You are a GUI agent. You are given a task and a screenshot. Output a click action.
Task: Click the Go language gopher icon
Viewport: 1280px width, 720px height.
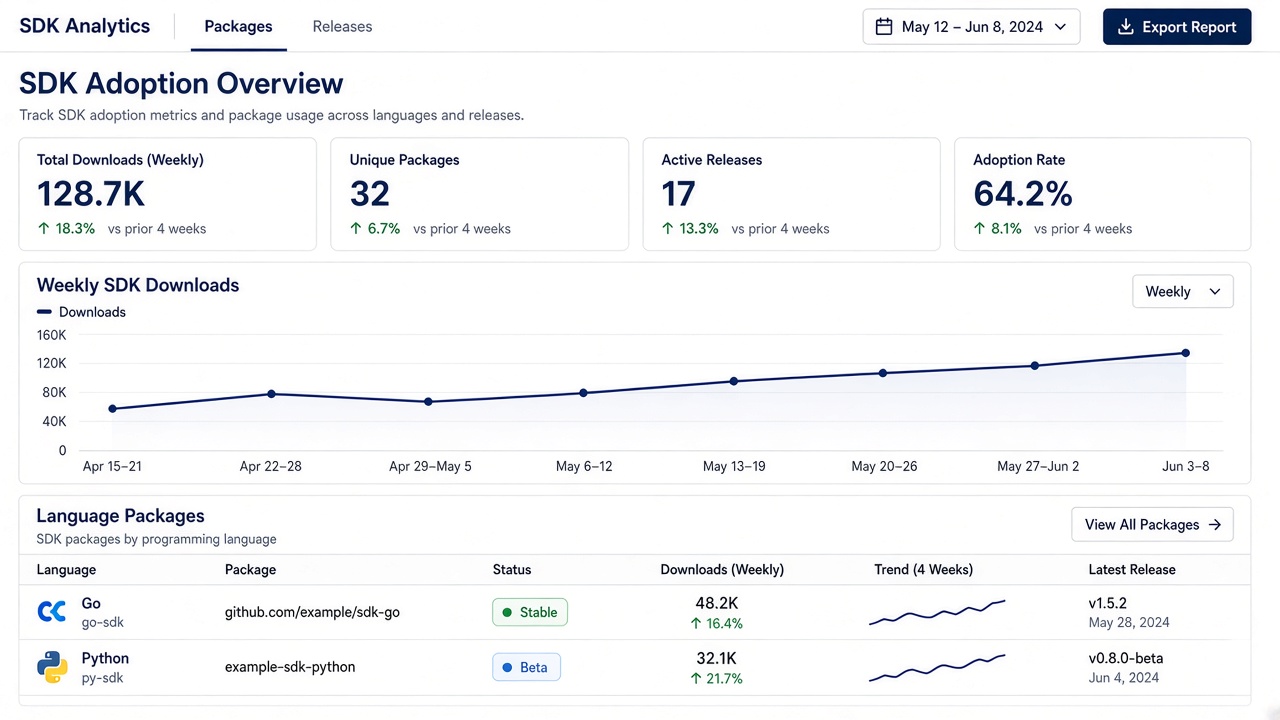click(x=52, y=612)
